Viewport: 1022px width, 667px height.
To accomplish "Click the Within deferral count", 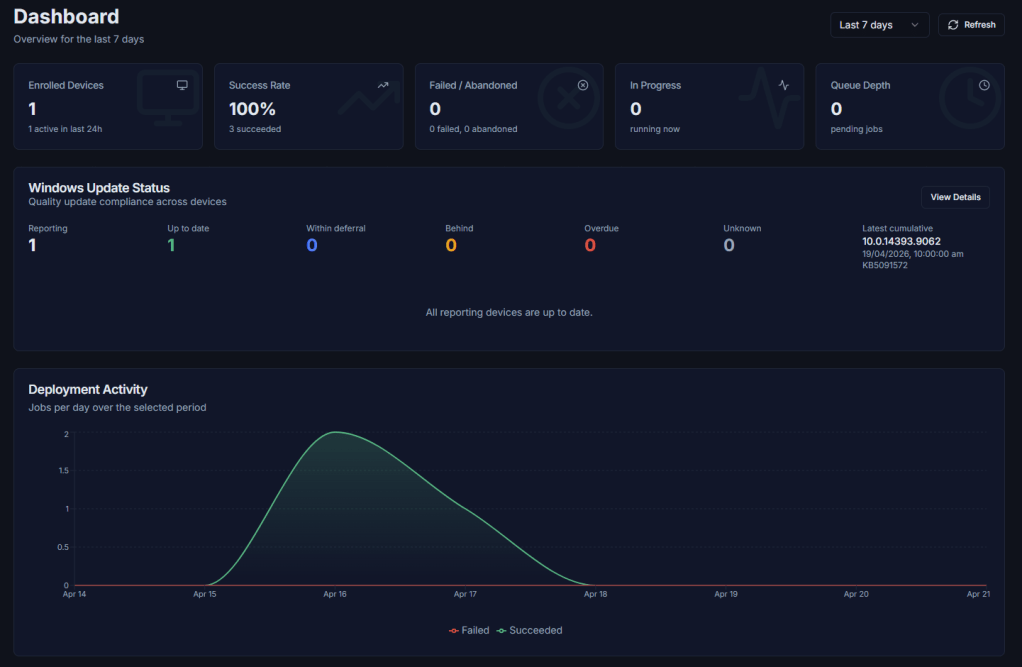I will (x=312, y=245).
